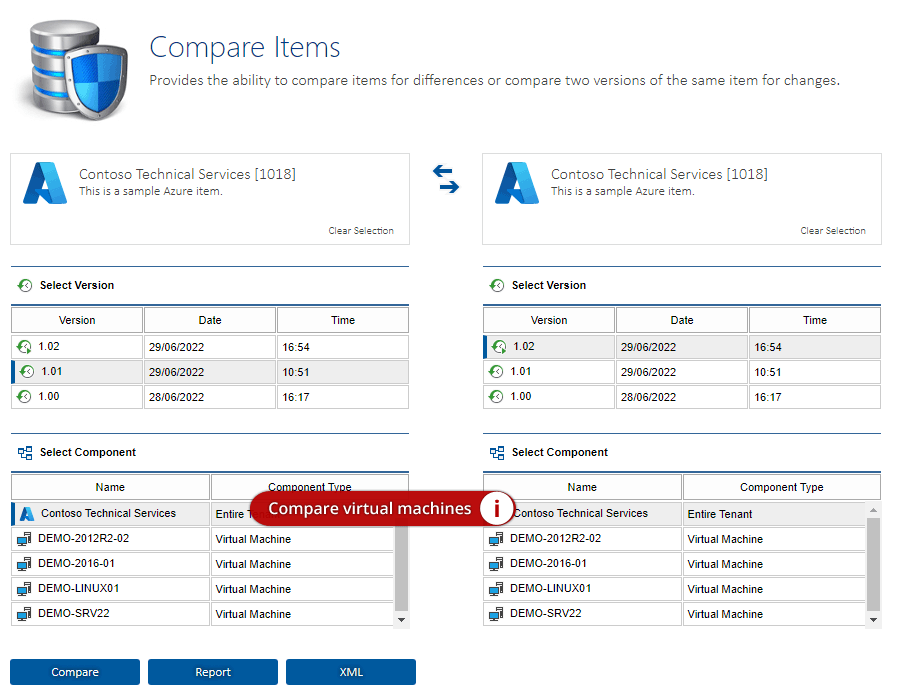This screenshot has width=899, height=697.
Task: Click version 1.00 icon in right table
Action: click(x=496, y=397)
